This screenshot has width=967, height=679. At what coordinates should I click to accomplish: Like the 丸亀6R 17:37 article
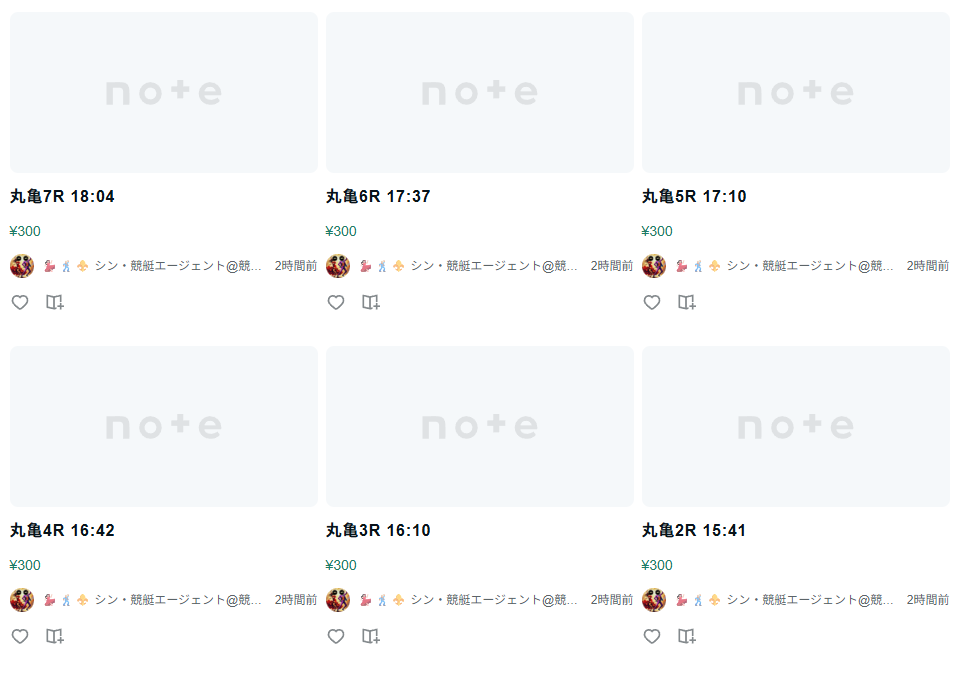tap(336, 302)
